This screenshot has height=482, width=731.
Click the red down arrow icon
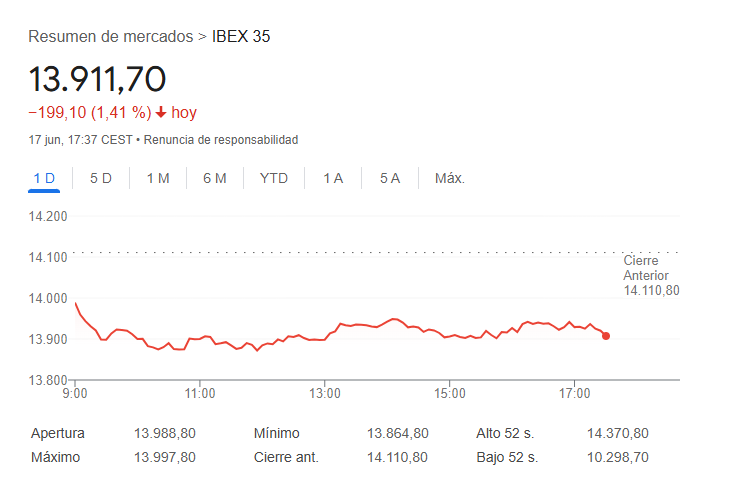tap(160, 113)
